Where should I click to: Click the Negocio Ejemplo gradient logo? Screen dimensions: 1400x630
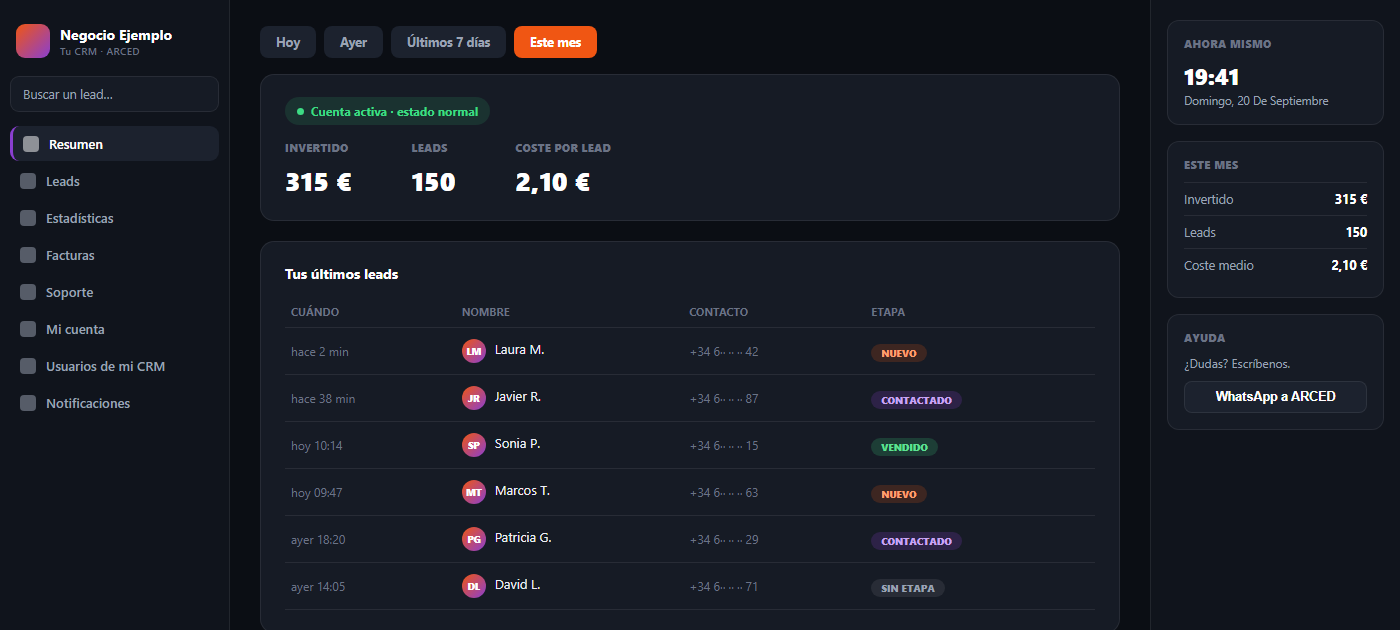tap(33, 41)
